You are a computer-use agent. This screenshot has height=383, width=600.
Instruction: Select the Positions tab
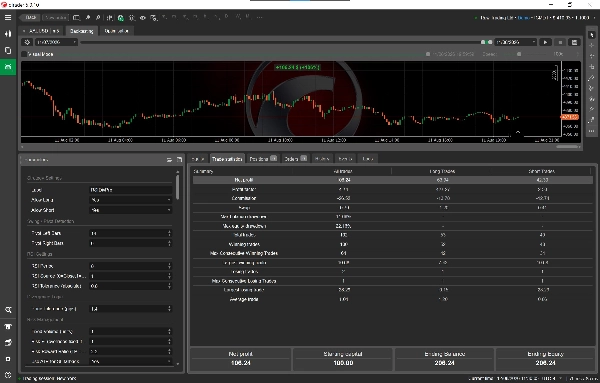(263, 159)
